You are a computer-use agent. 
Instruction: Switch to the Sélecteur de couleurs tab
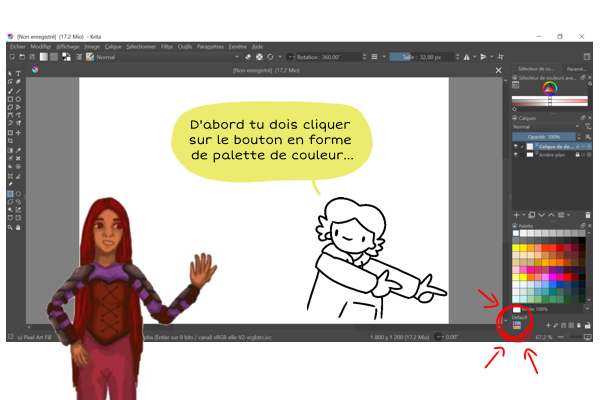pyautogui.click(x=535, y=68)
